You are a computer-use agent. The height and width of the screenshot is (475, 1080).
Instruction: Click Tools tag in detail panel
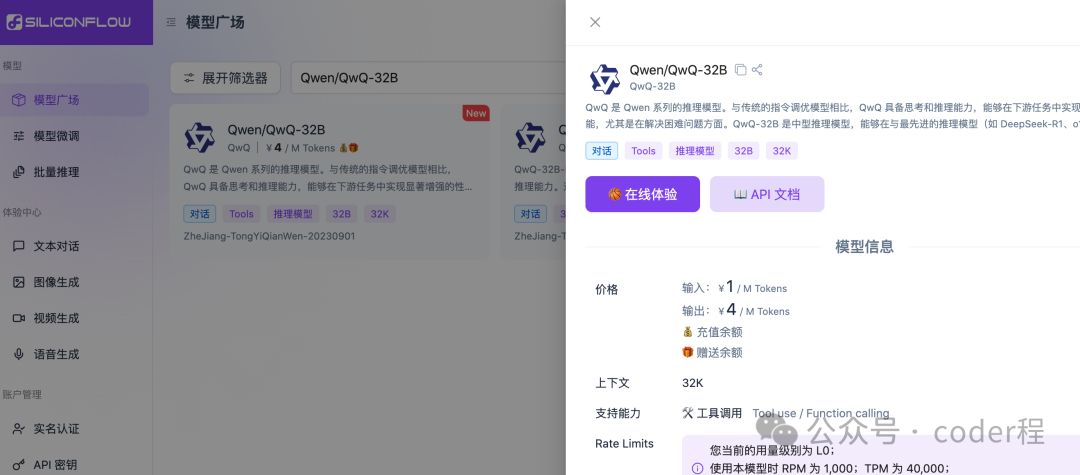point(644,151)
